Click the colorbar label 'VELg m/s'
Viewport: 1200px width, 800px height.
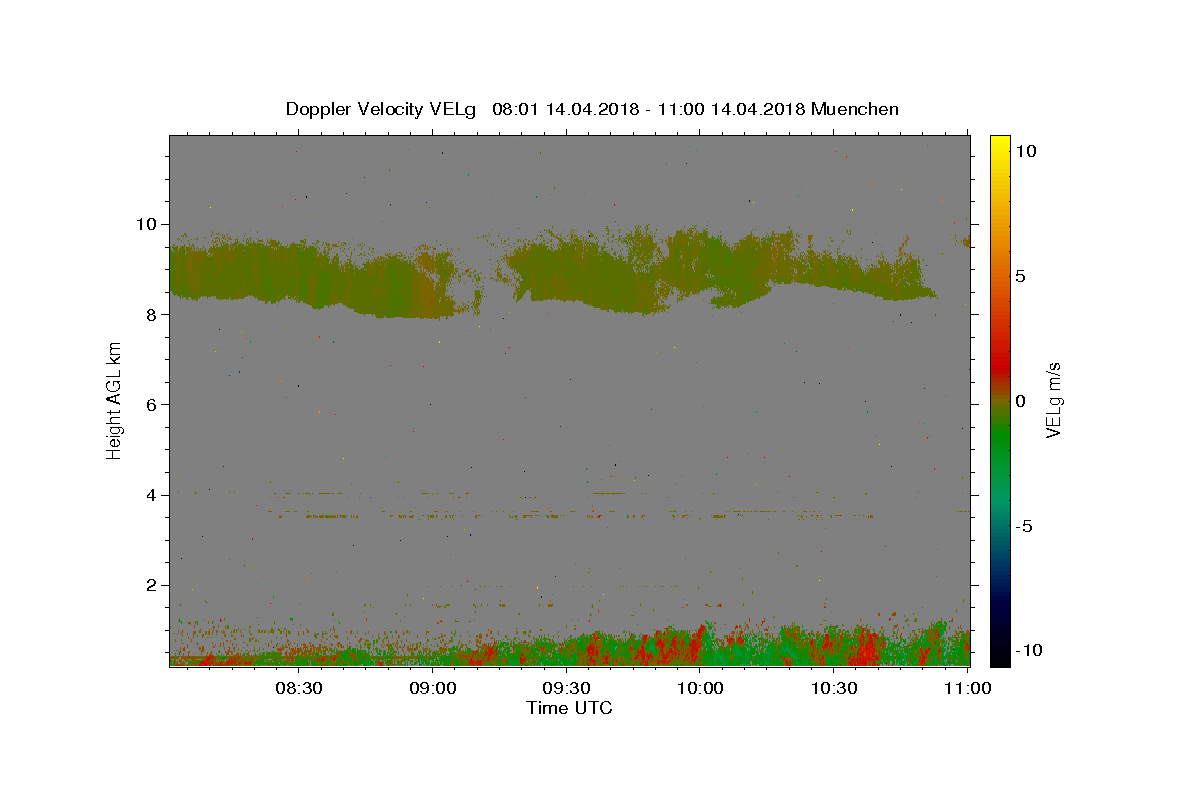pos(1054,401)
